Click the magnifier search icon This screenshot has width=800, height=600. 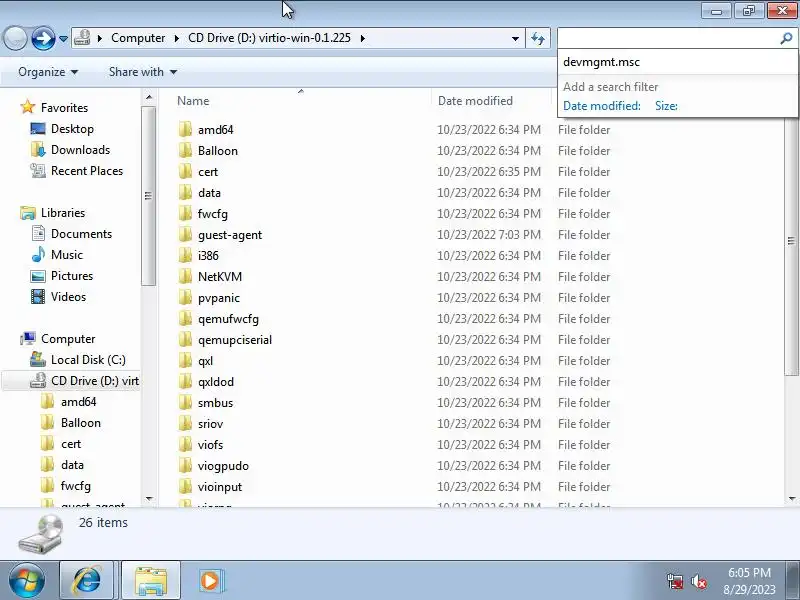(786, 38)
